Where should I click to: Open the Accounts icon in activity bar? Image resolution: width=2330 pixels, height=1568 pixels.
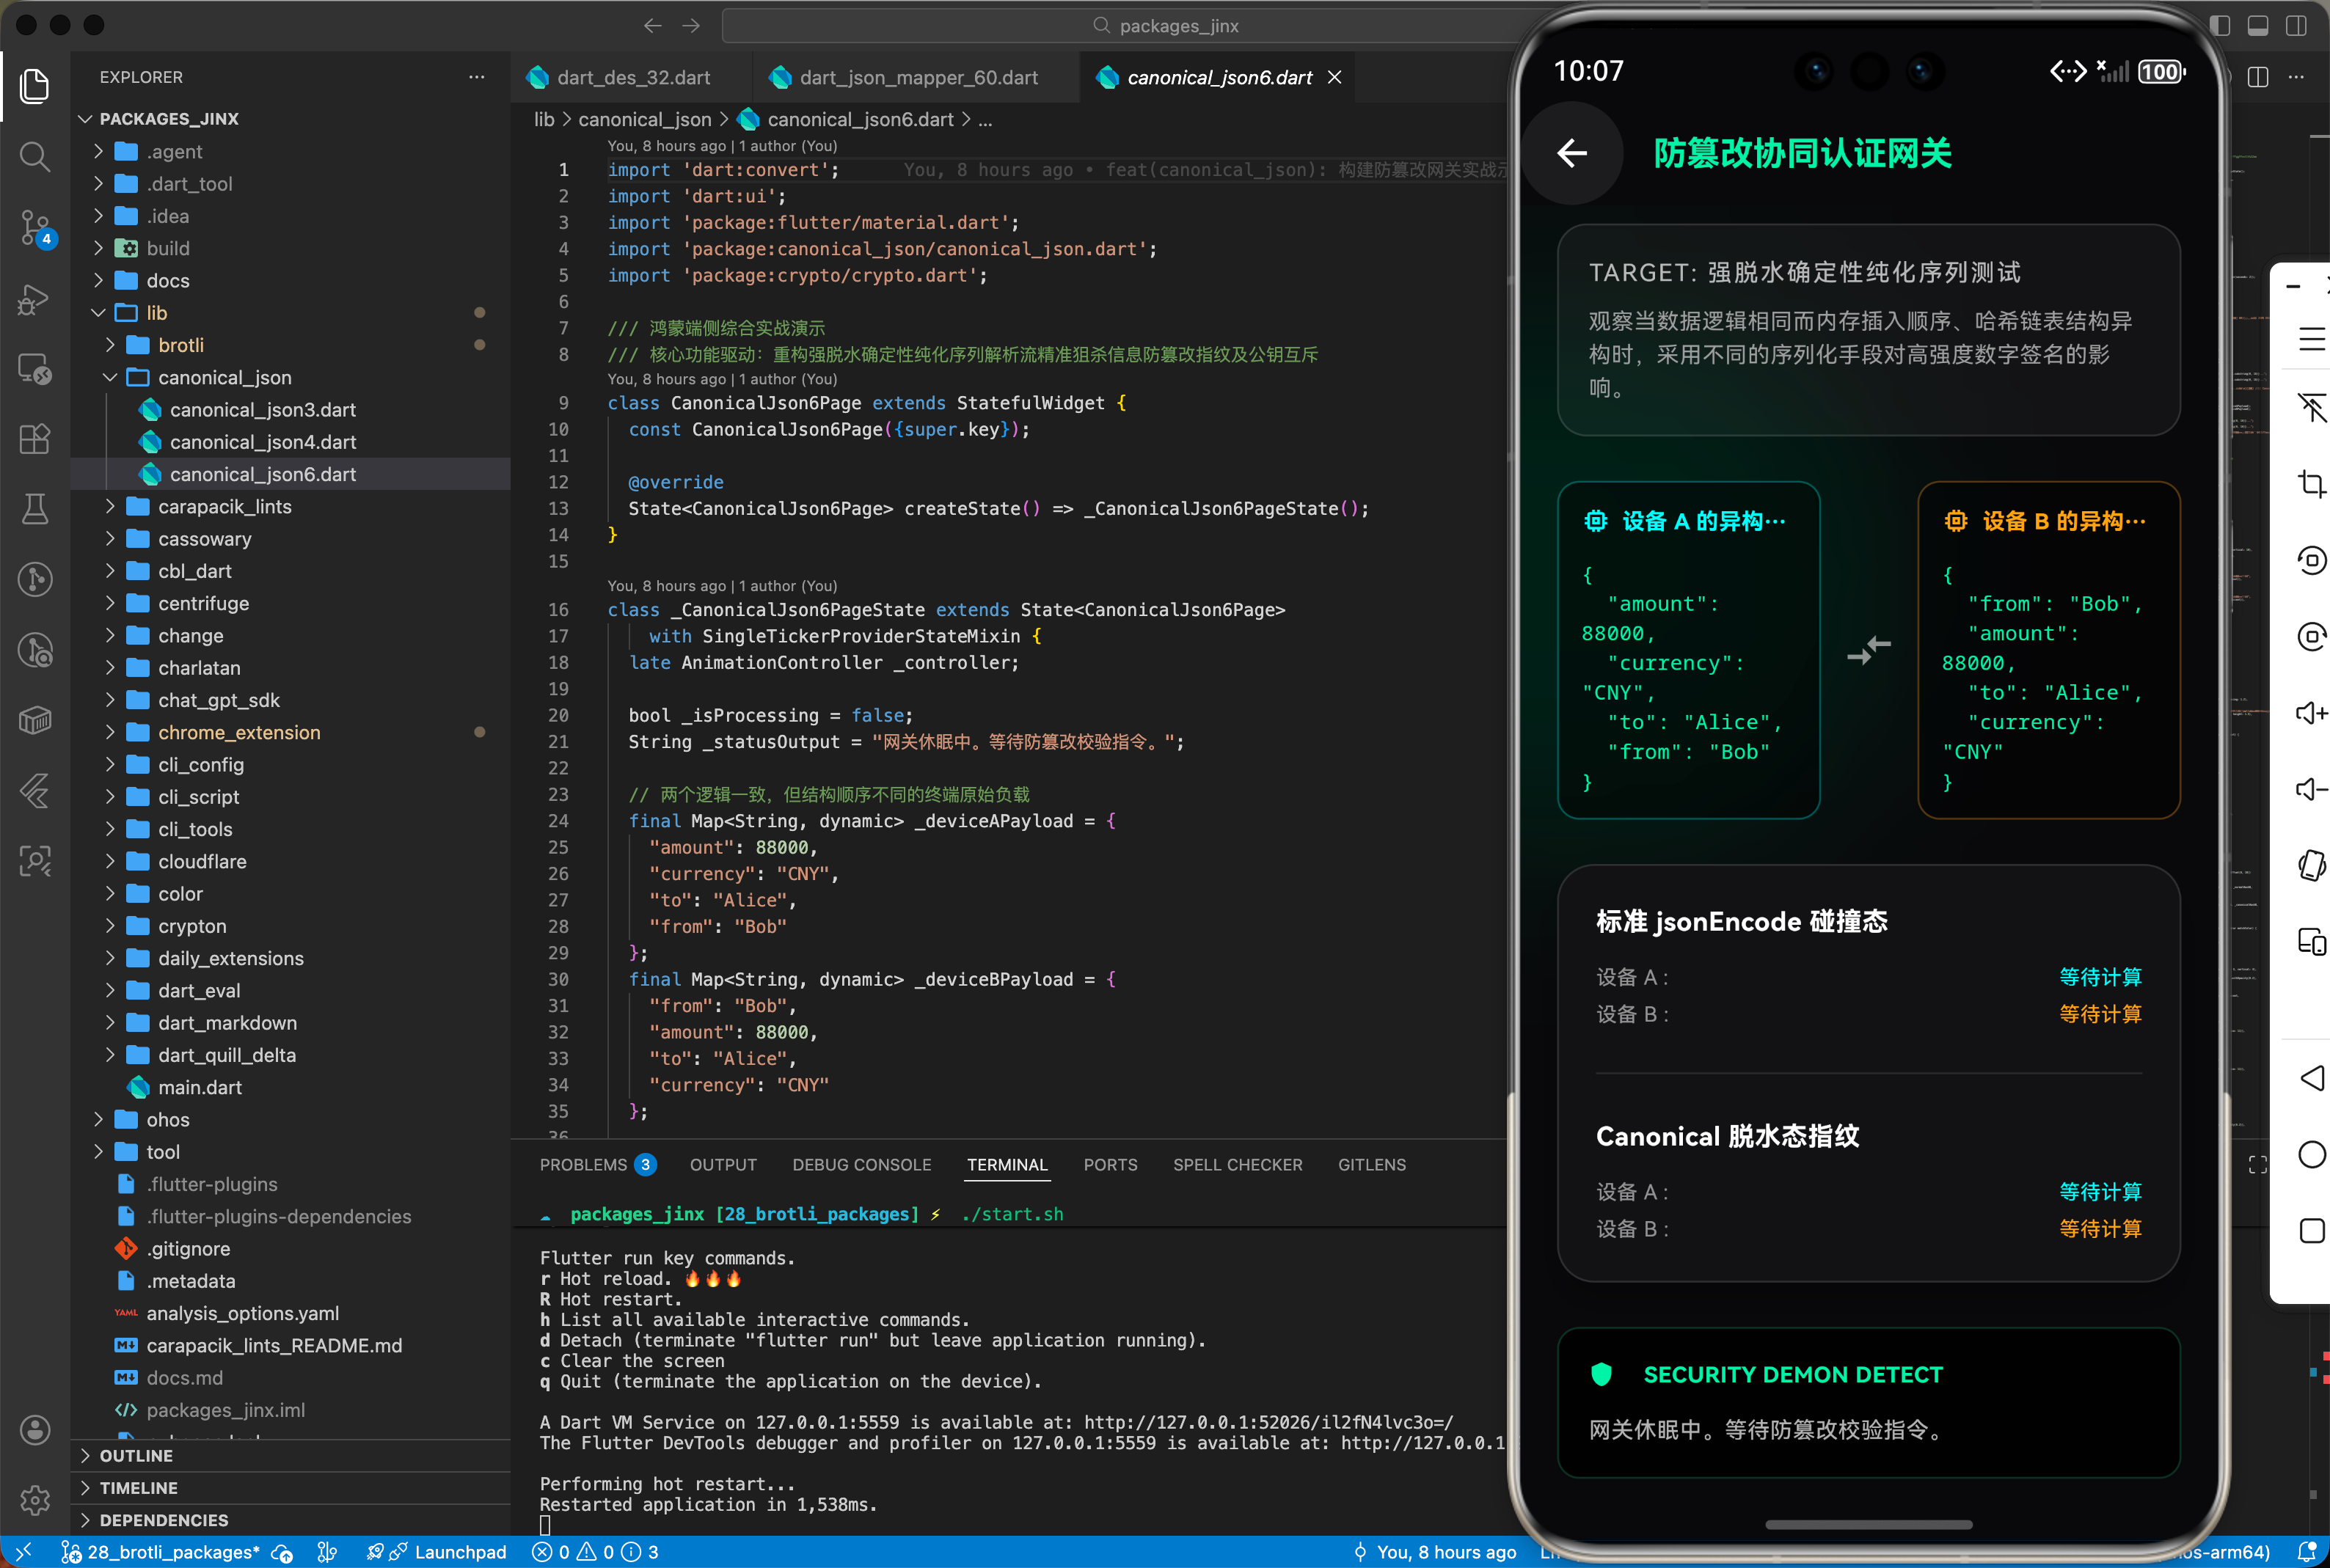[x=35, y=1429]
